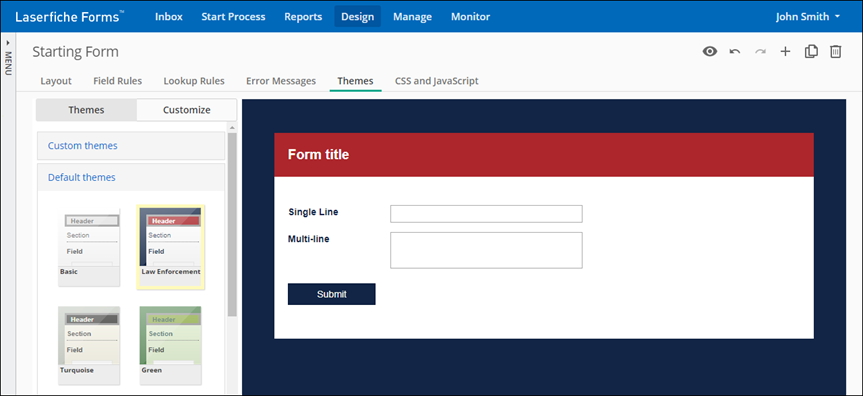Viewport: 863px width, 396px height.
Task: Click the plus add-form icon
Action: 785,52
